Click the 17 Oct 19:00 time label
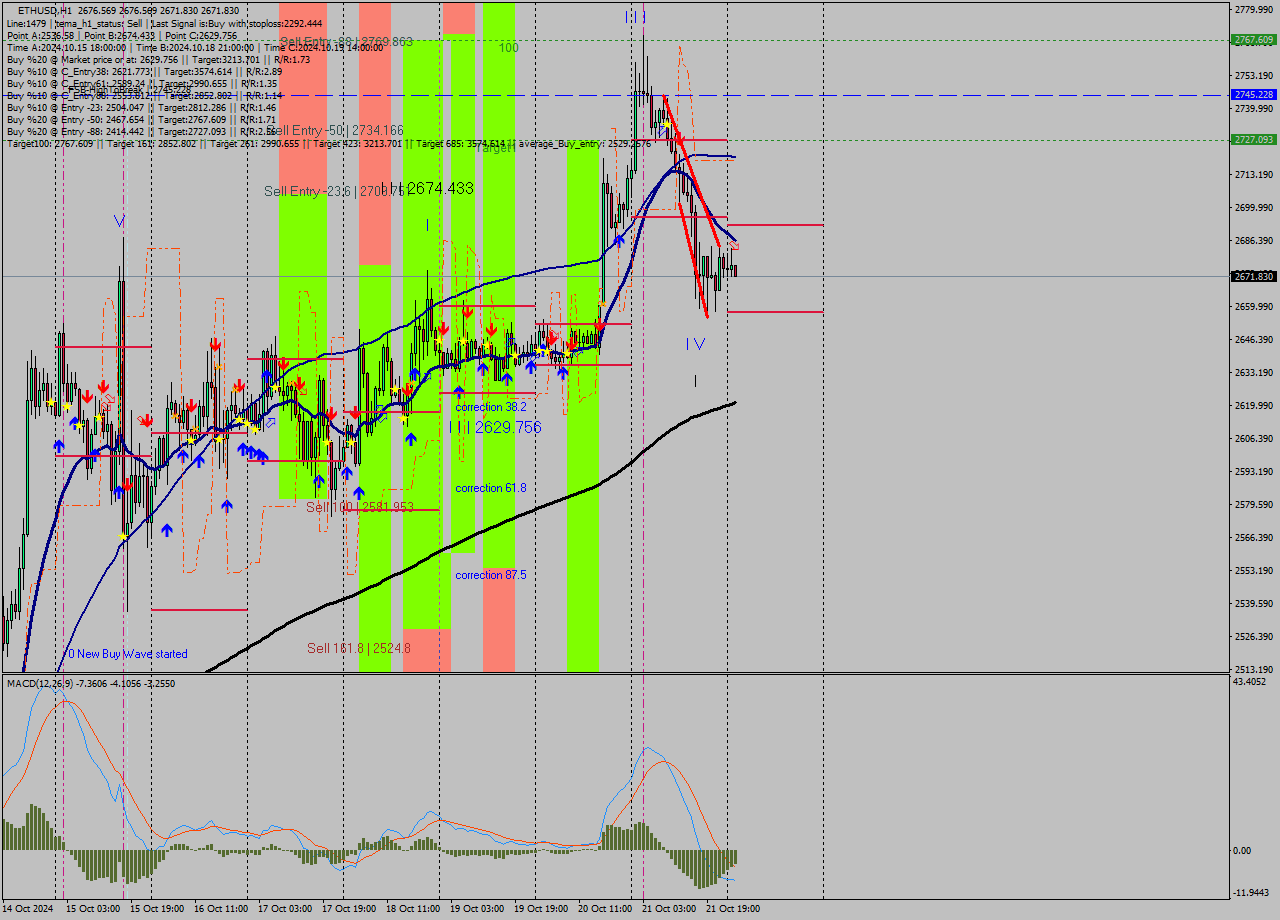 [349, 909]
